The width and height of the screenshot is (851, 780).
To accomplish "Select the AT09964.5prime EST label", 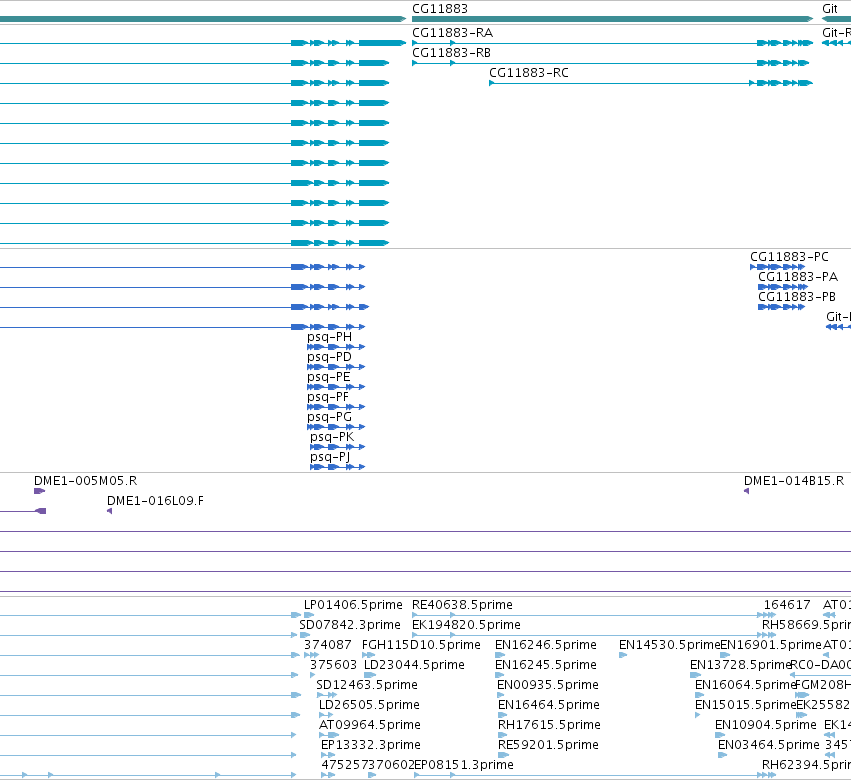I will point(370,726).
